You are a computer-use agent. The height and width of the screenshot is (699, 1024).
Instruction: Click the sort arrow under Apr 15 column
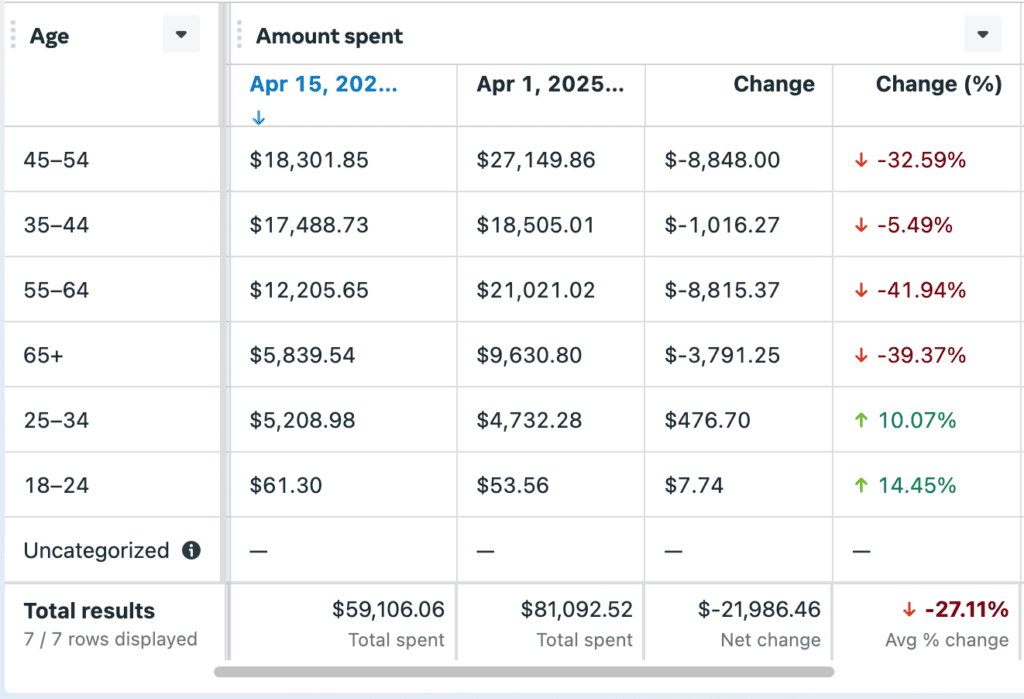click(x=258, y=117)
